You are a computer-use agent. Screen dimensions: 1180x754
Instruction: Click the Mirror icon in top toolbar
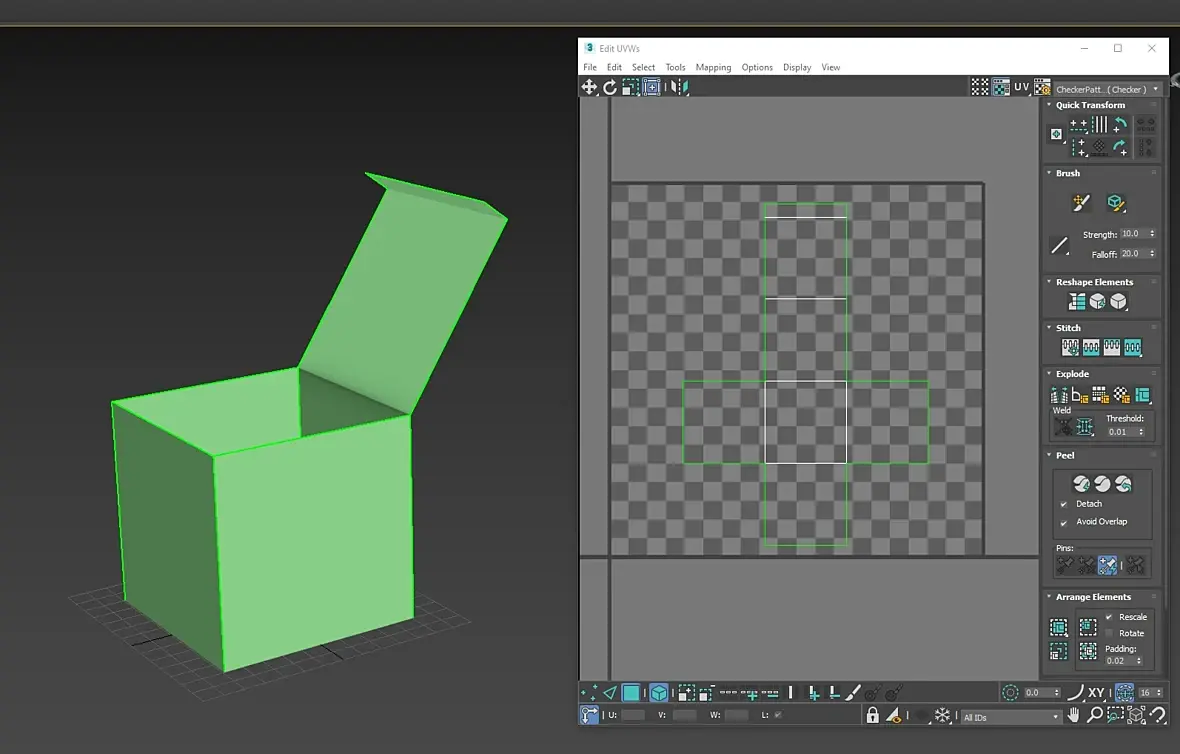[x=680, y=87]
